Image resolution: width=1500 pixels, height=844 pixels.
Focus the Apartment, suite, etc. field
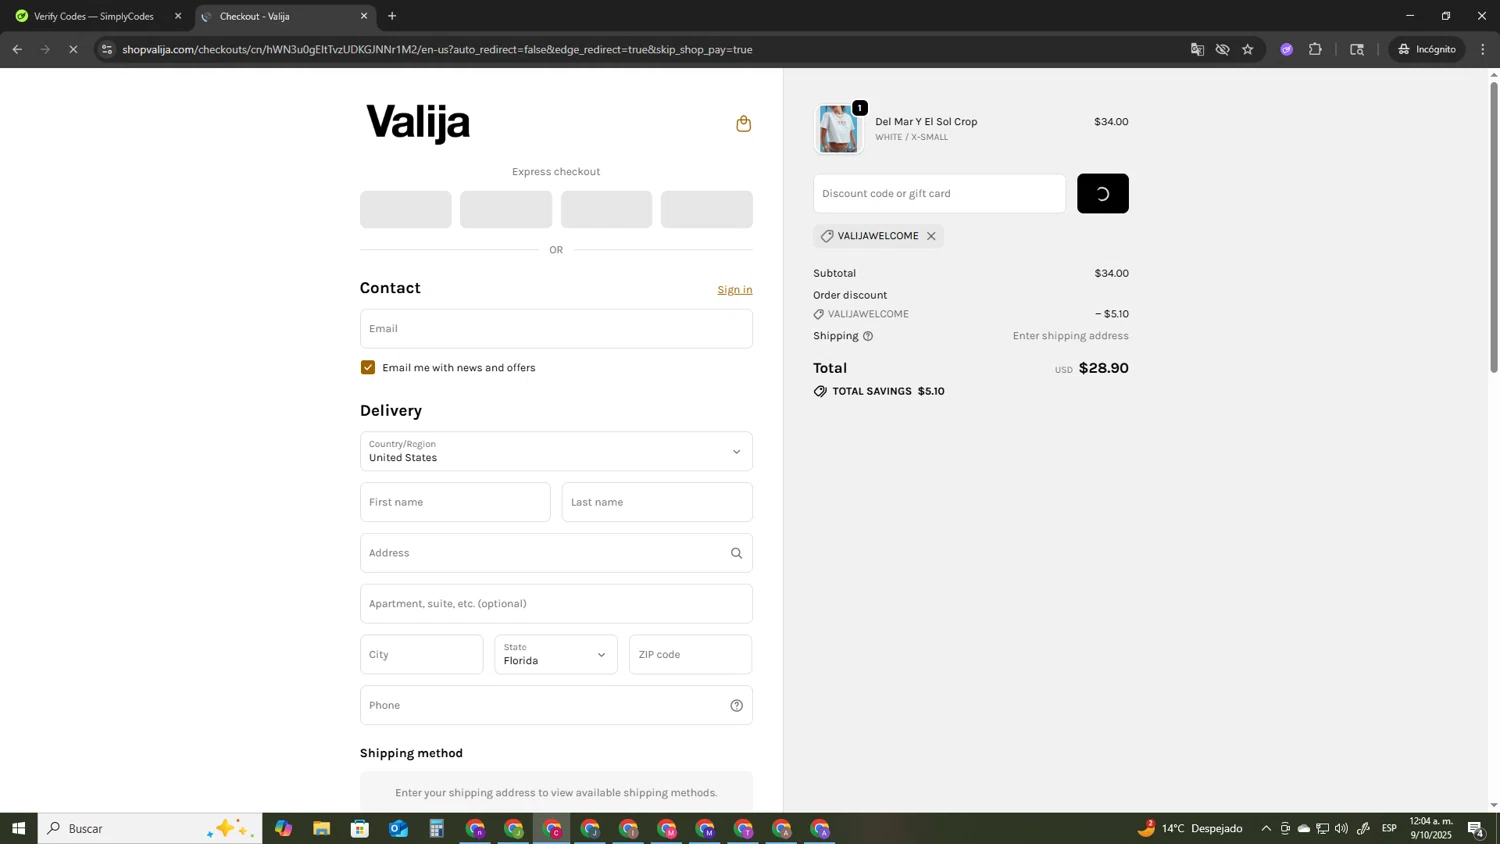(x=556, y=604)
